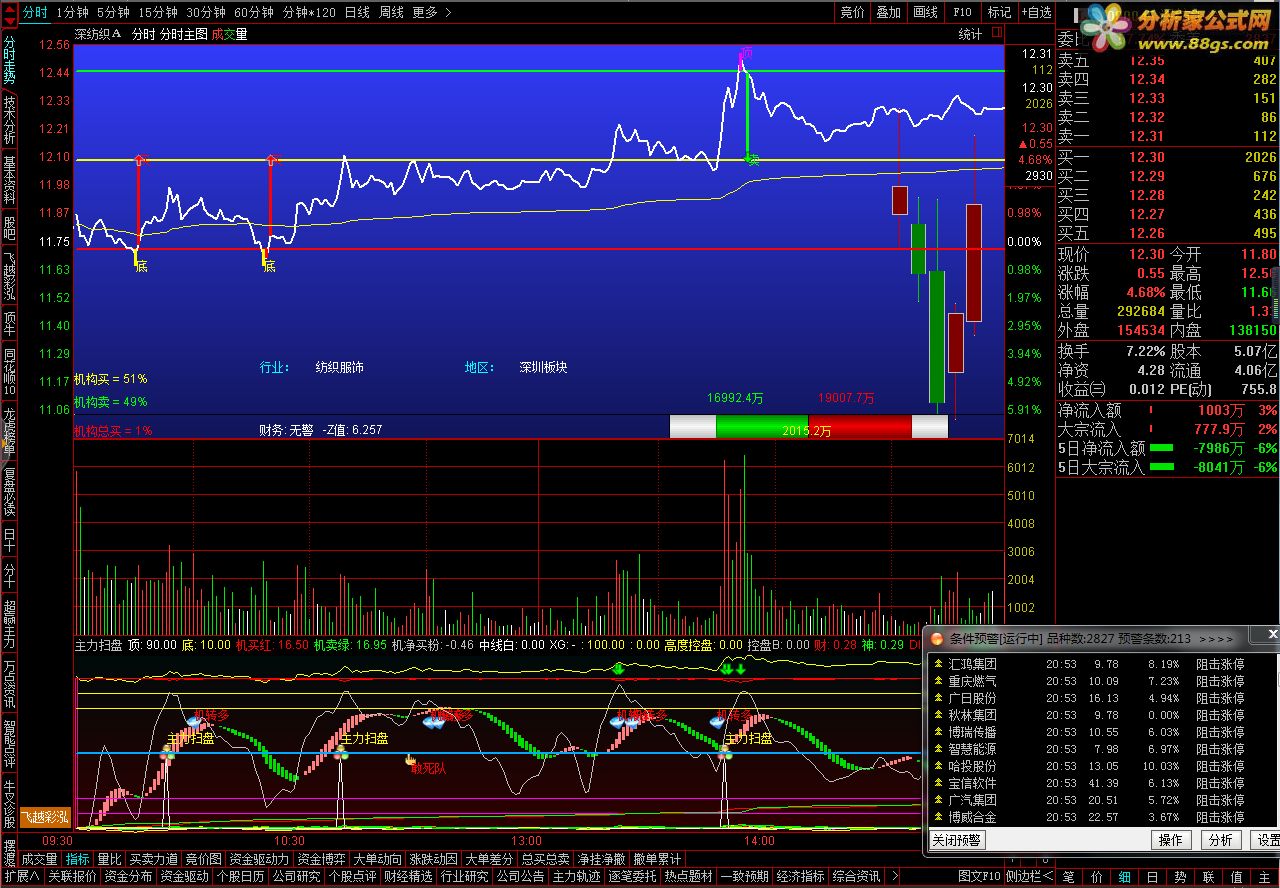Viewport: 1280px width, 888px height.
Task: Select the 指标 indicator tab
Action: [78, 859]
